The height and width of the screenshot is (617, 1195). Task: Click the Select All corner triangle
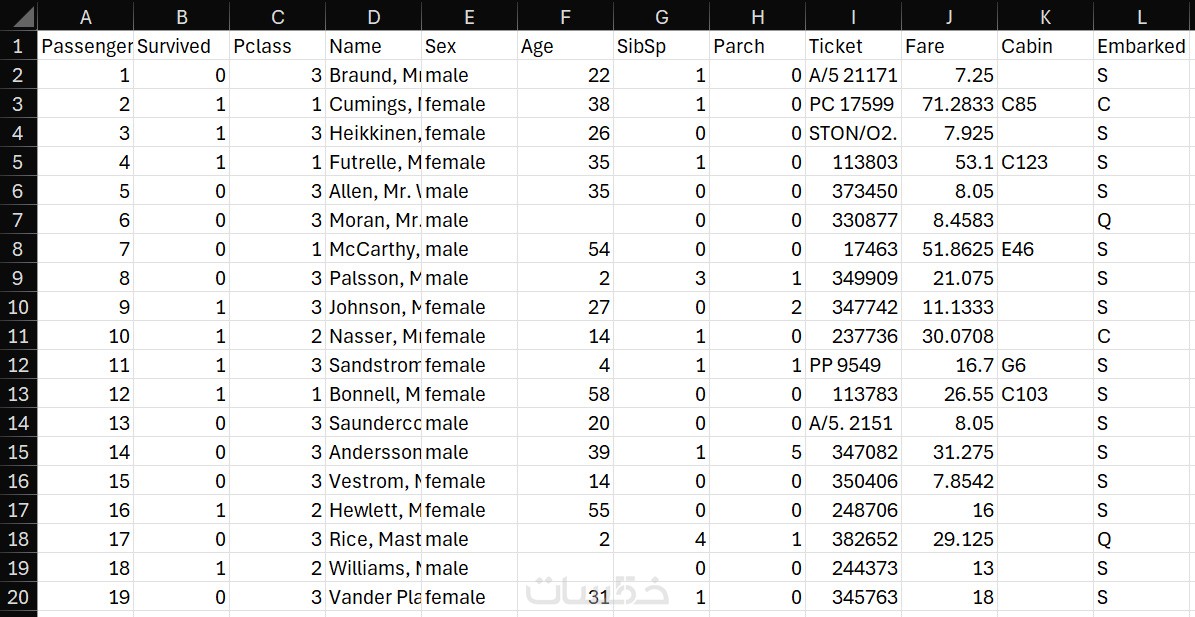[18, 17]
